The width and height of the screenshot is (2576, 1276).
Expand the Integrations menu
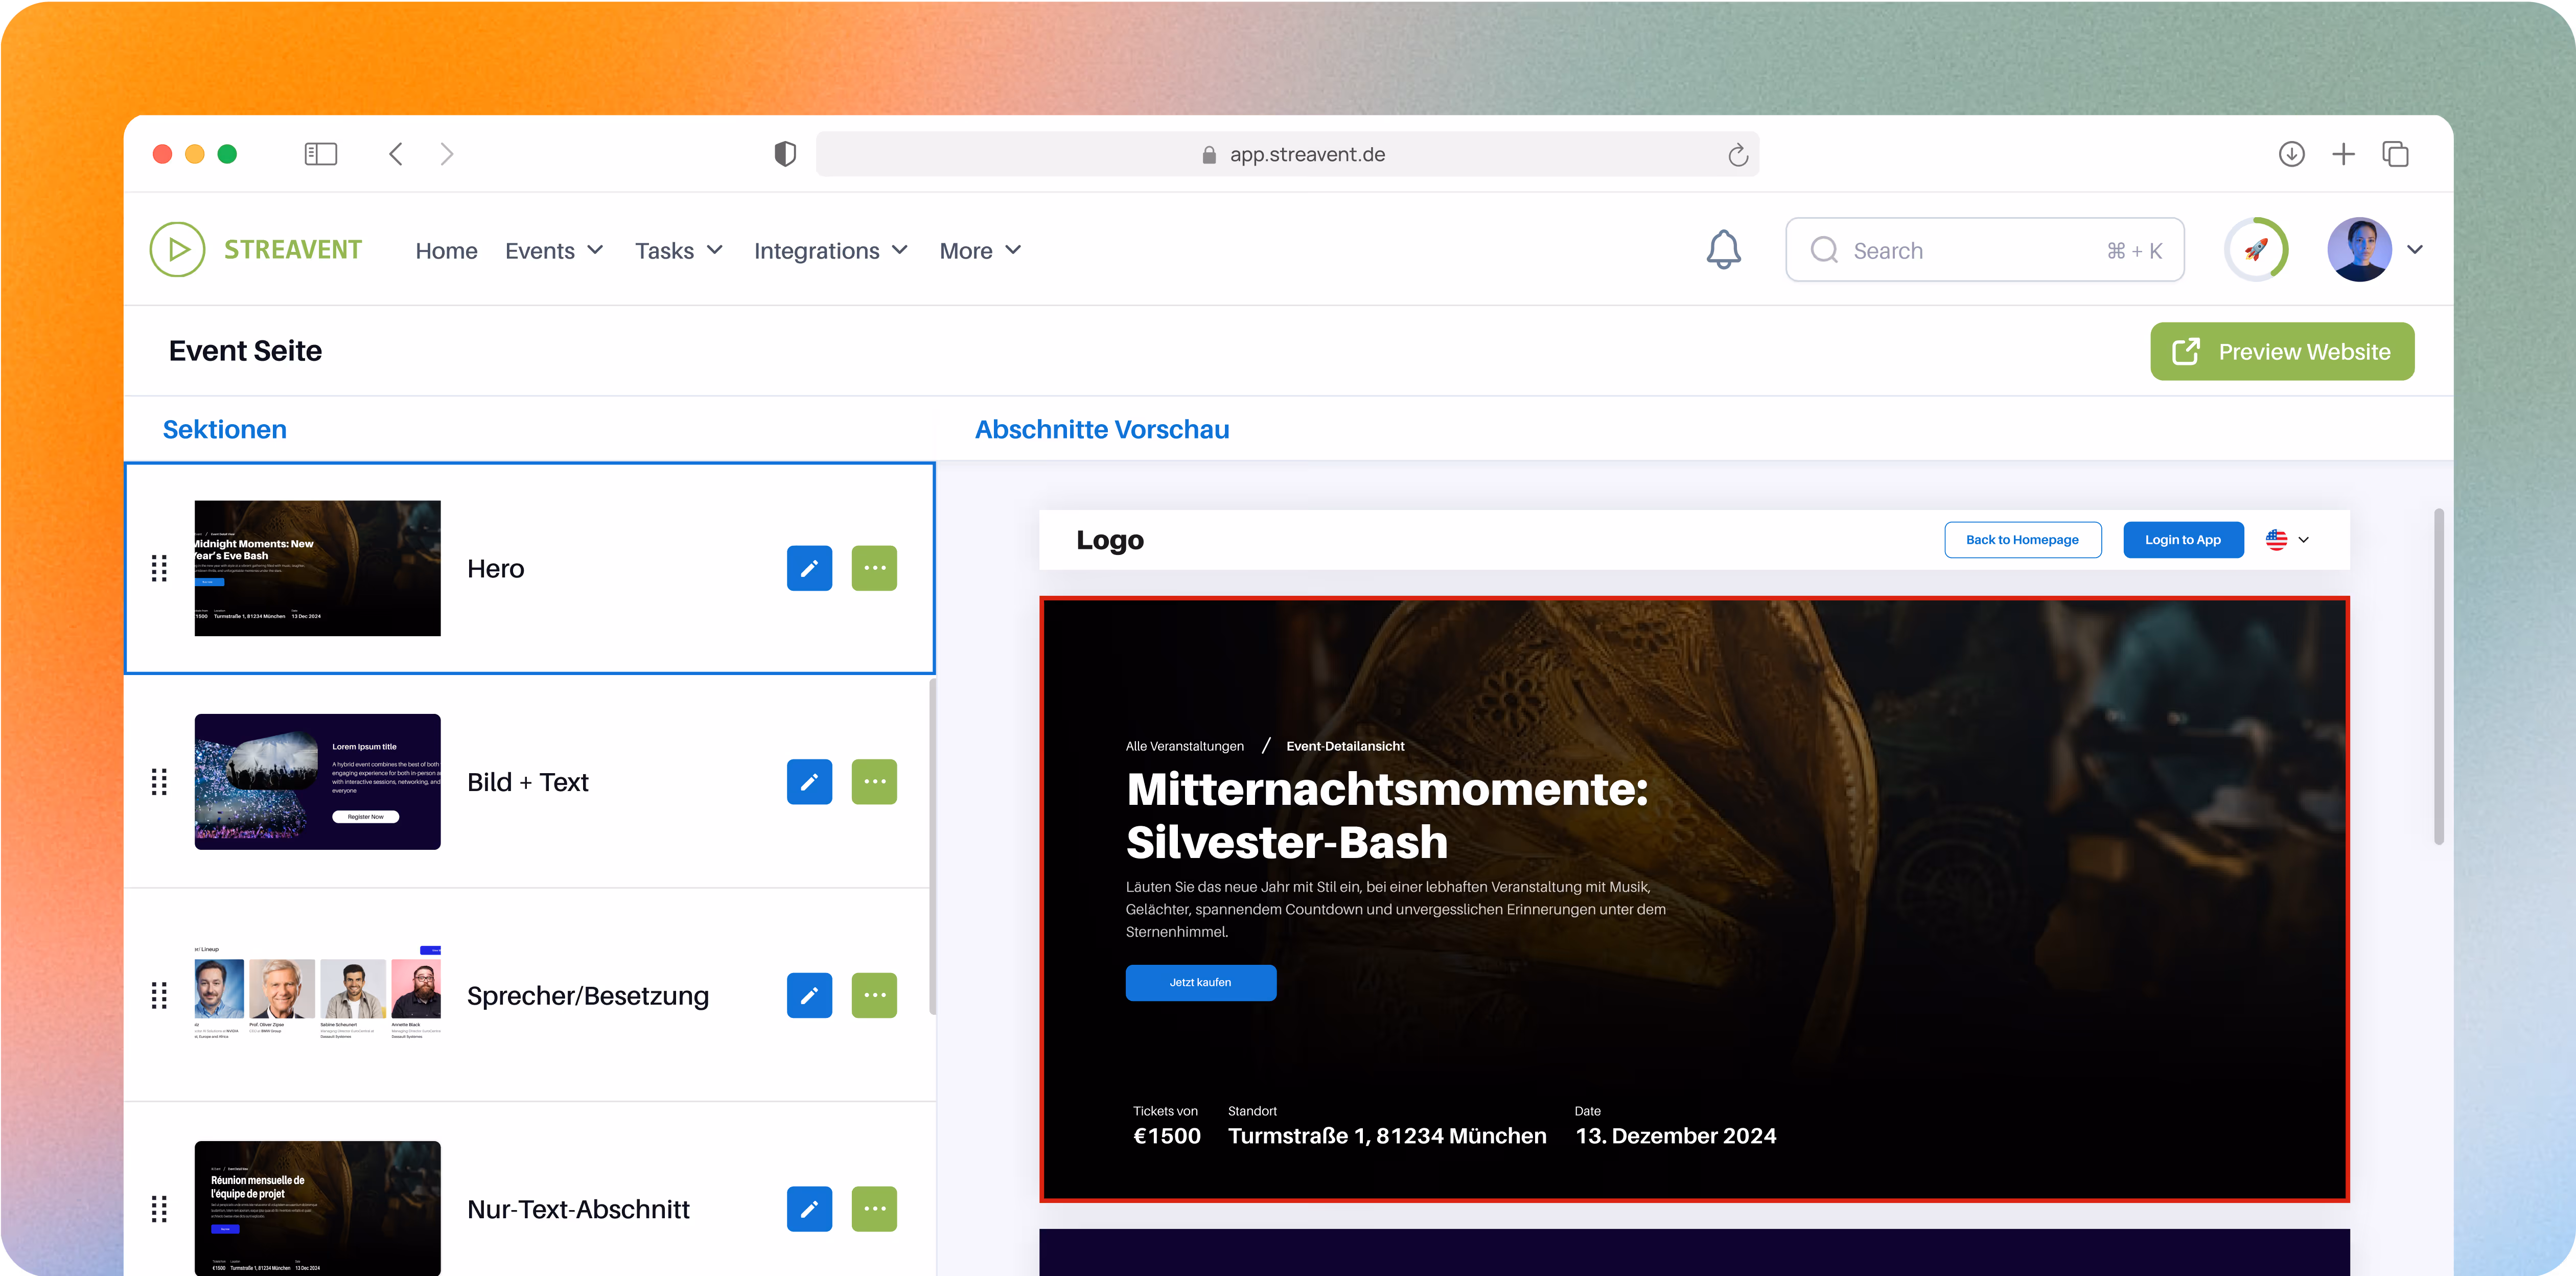point(831,251)
